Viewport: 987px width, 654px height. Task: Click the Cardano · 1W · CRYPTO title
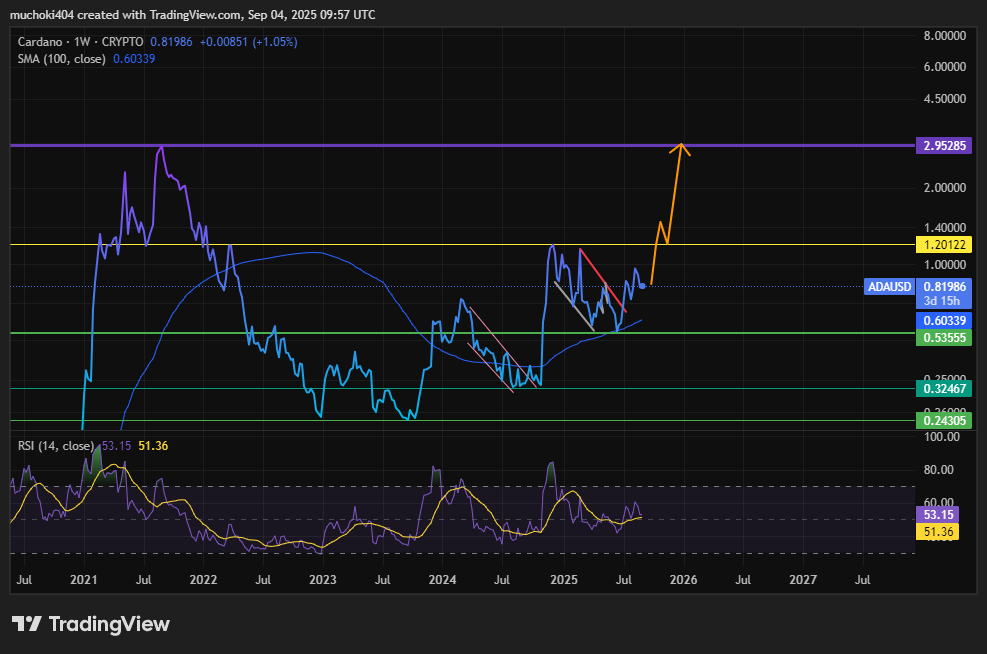[81, 42]
